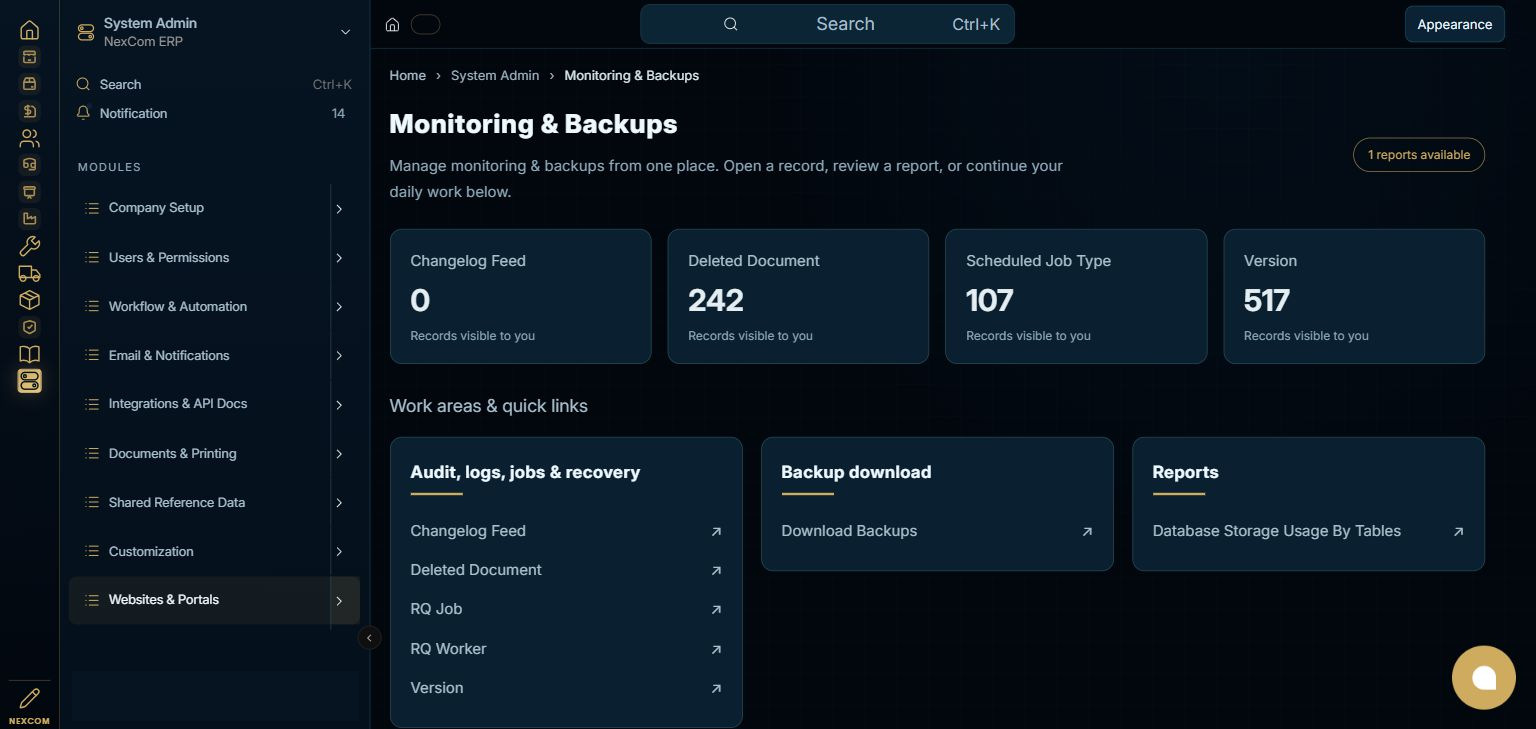The height and width of the screenshot is (729, 1536).
Task: Open the wrench maintenance module icon in the rail
Action: (x=30, y=246)
